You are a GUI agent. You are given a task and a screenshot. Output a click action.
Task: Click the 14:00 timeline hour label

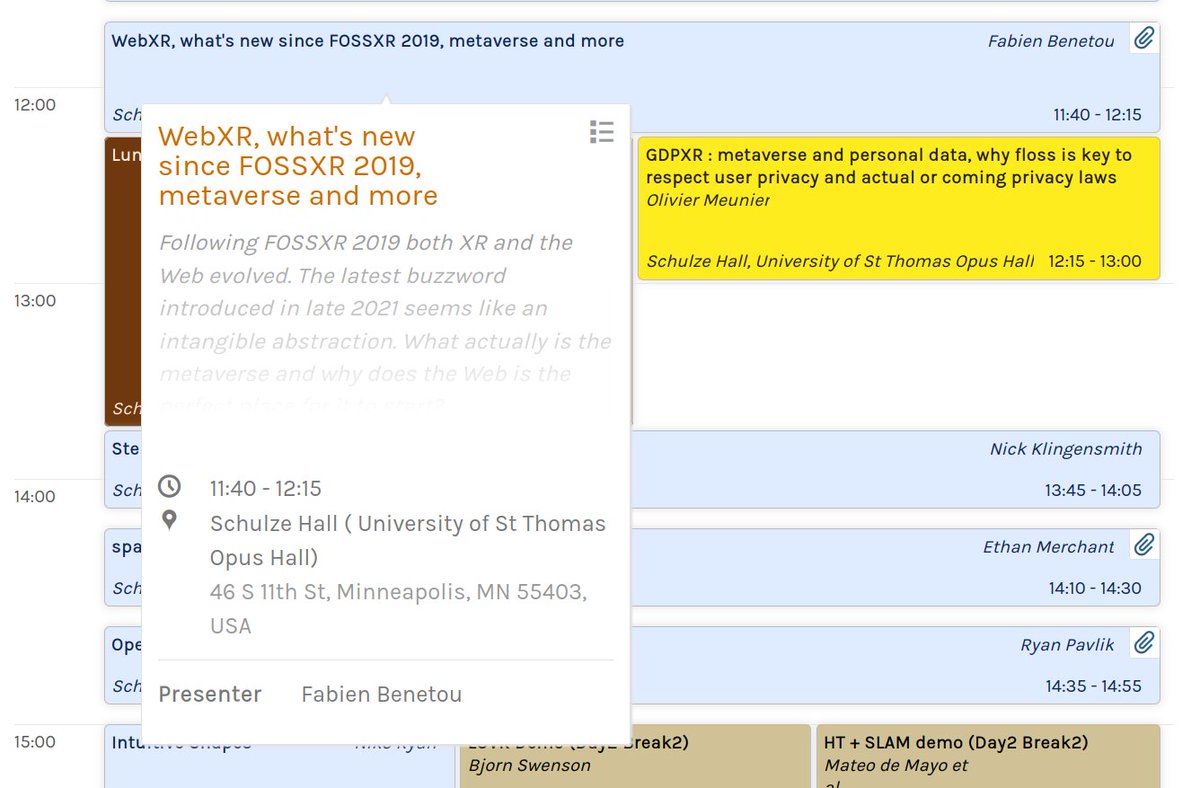click(x=35, y=496)
